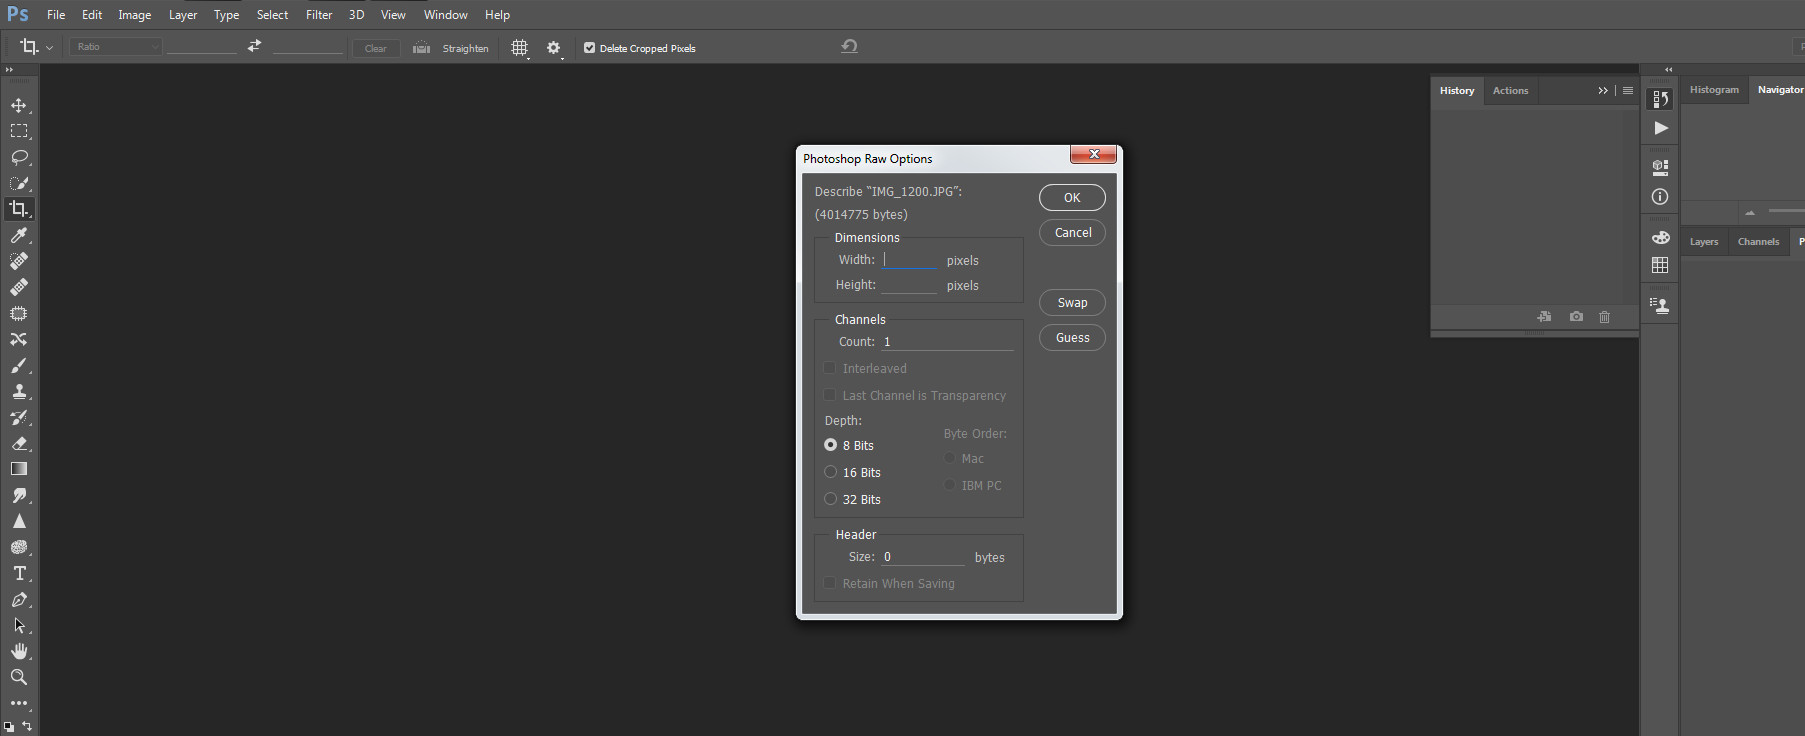
Task: Expand the toolbox double-arrow at top
Action: (x=9, y=69)
